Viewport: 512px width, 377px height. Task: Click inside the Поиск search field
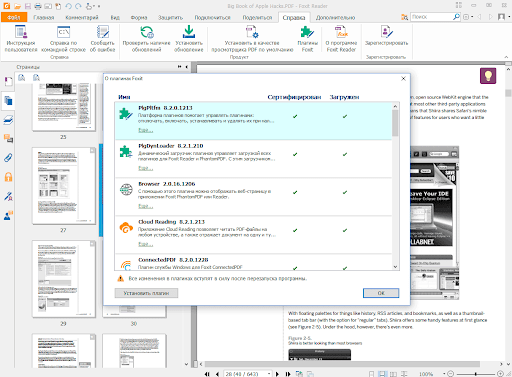(432, 17)
